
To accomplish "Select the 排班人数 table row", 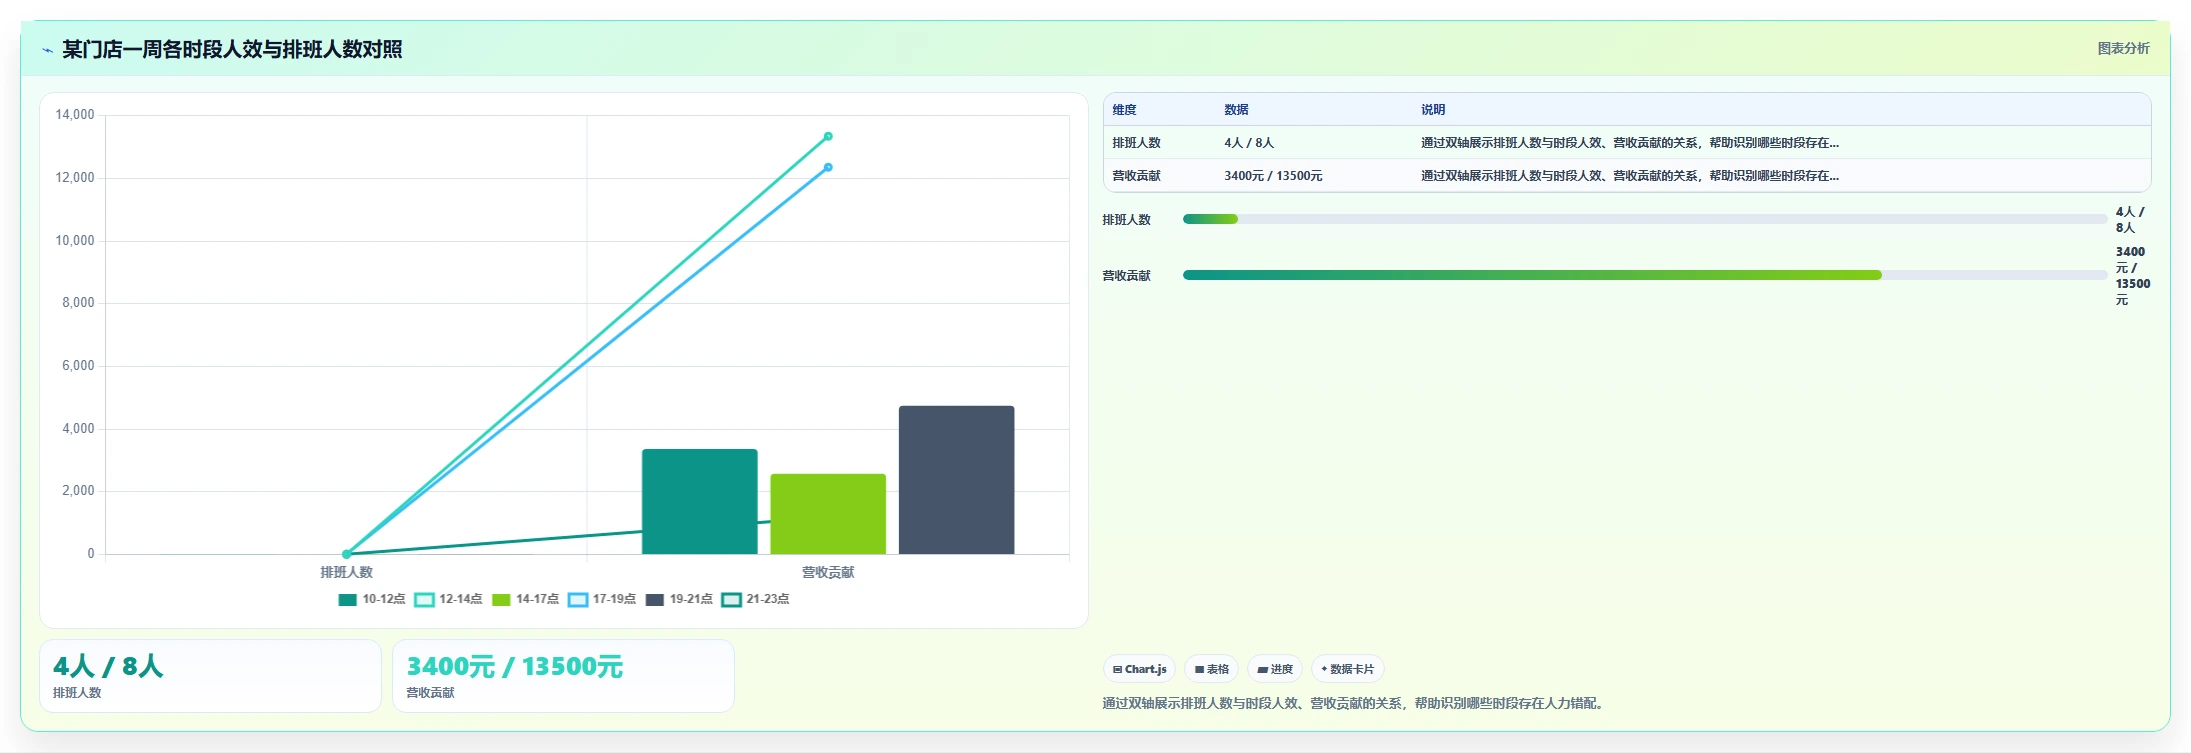I will click(x=1627, y=143).
